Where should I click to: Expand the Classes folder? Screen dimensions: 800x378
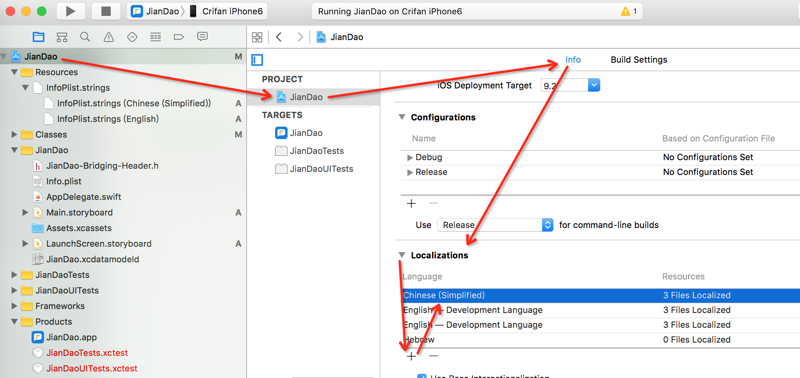[x=14, y=135]
